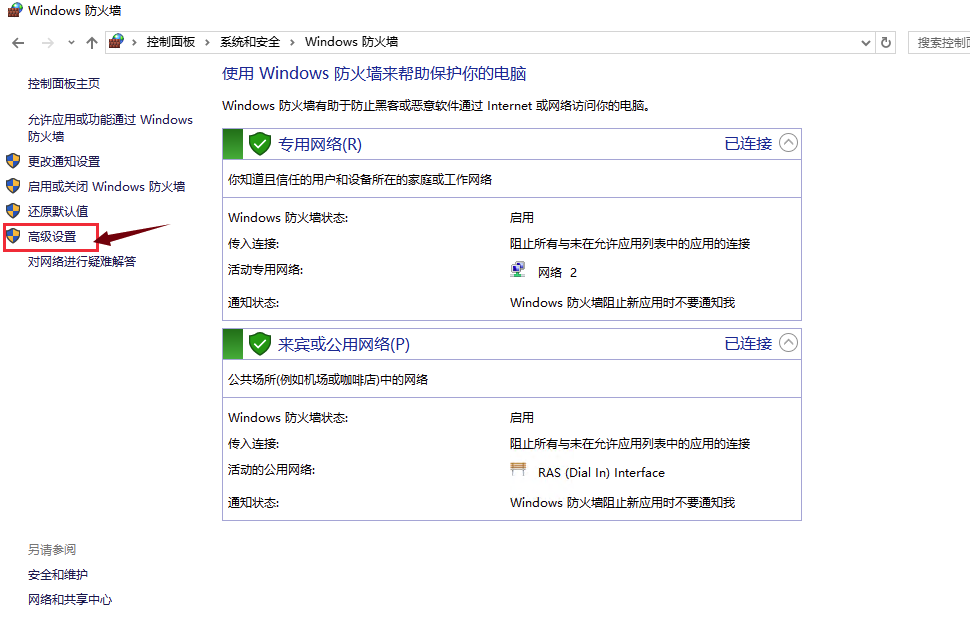The height and width of the screenshot is (625, 970).
Task: Click the refresh button beside address bar
Action: [x=885, y=42]
